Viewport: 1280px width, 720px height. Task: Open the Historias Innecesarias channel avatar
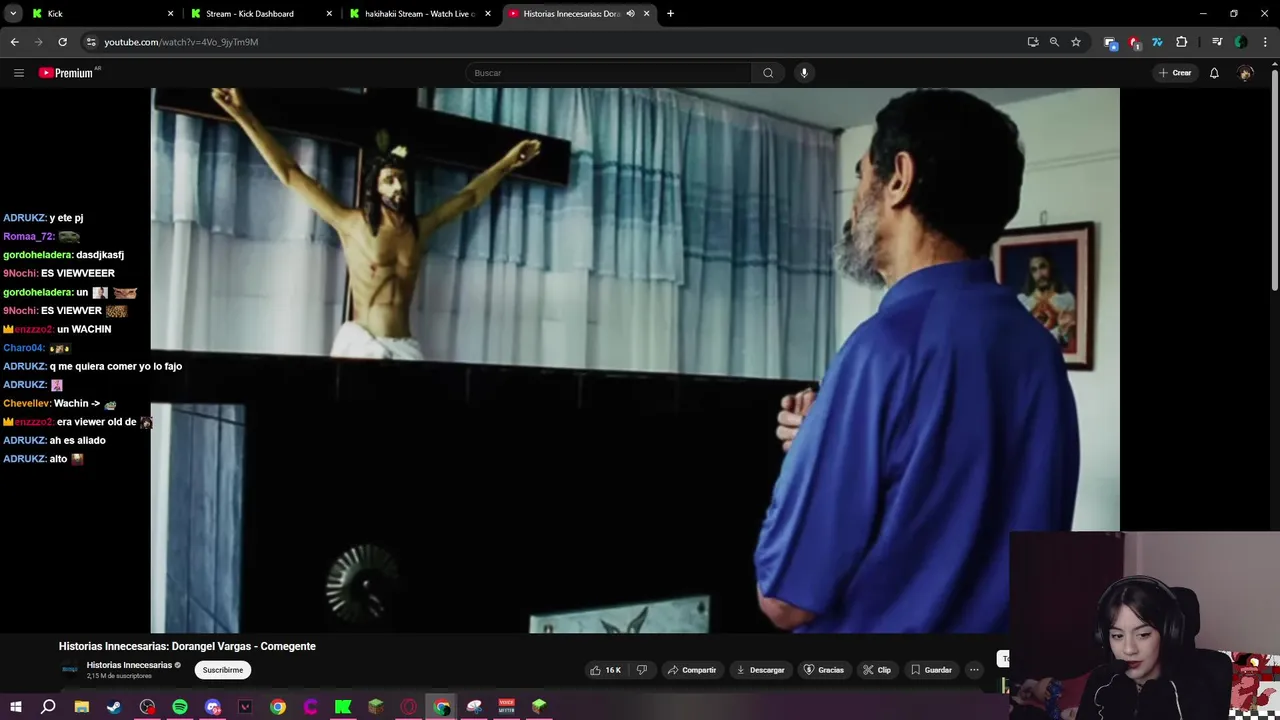coord(70,670)
